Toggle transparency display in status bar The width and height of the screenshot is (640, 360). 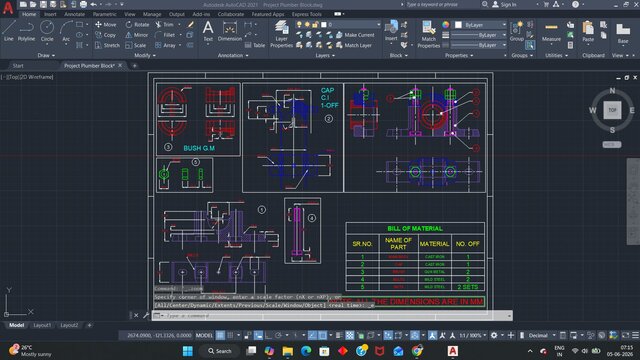pyautogui.click(x=350, y=336)
